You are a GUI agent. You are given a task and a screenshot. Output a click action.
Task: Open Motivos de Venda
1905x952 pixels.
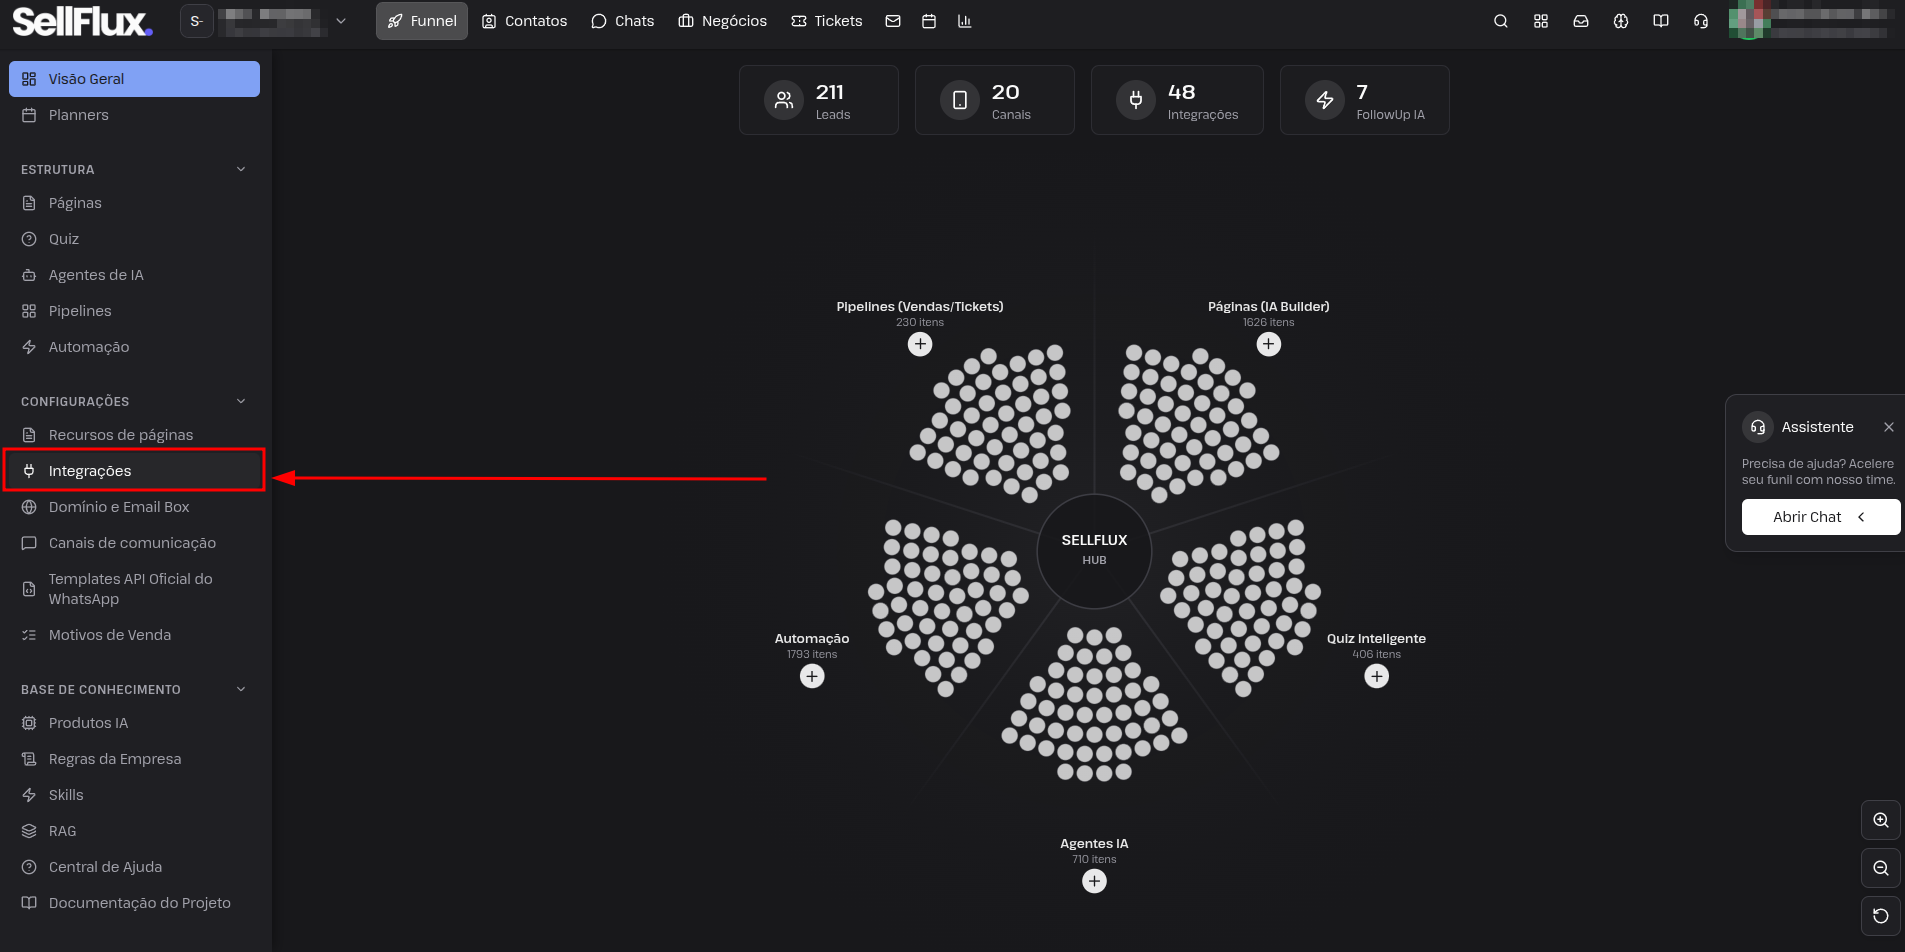134,635
